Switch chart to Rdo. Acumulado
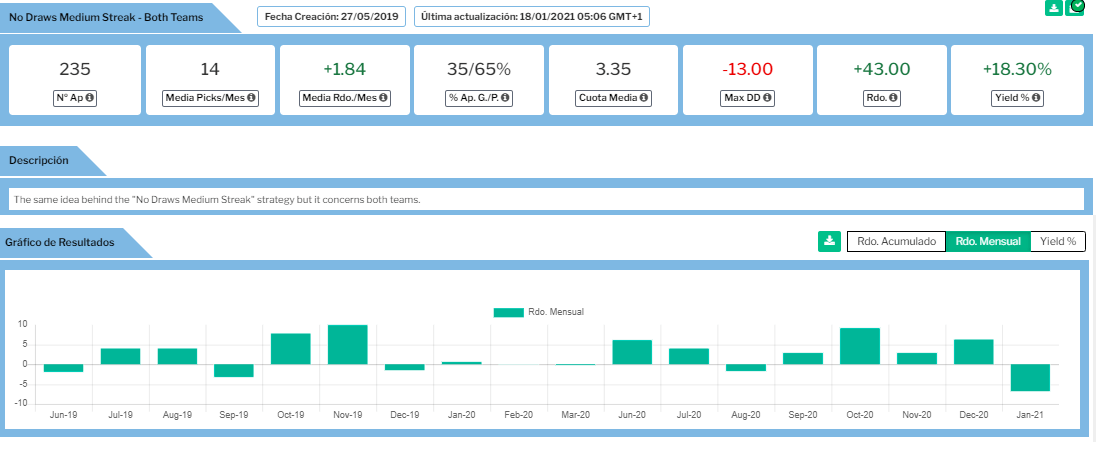Image resolution: width=1096 pixels, height=452 pixels. click(x=895, y=241)
